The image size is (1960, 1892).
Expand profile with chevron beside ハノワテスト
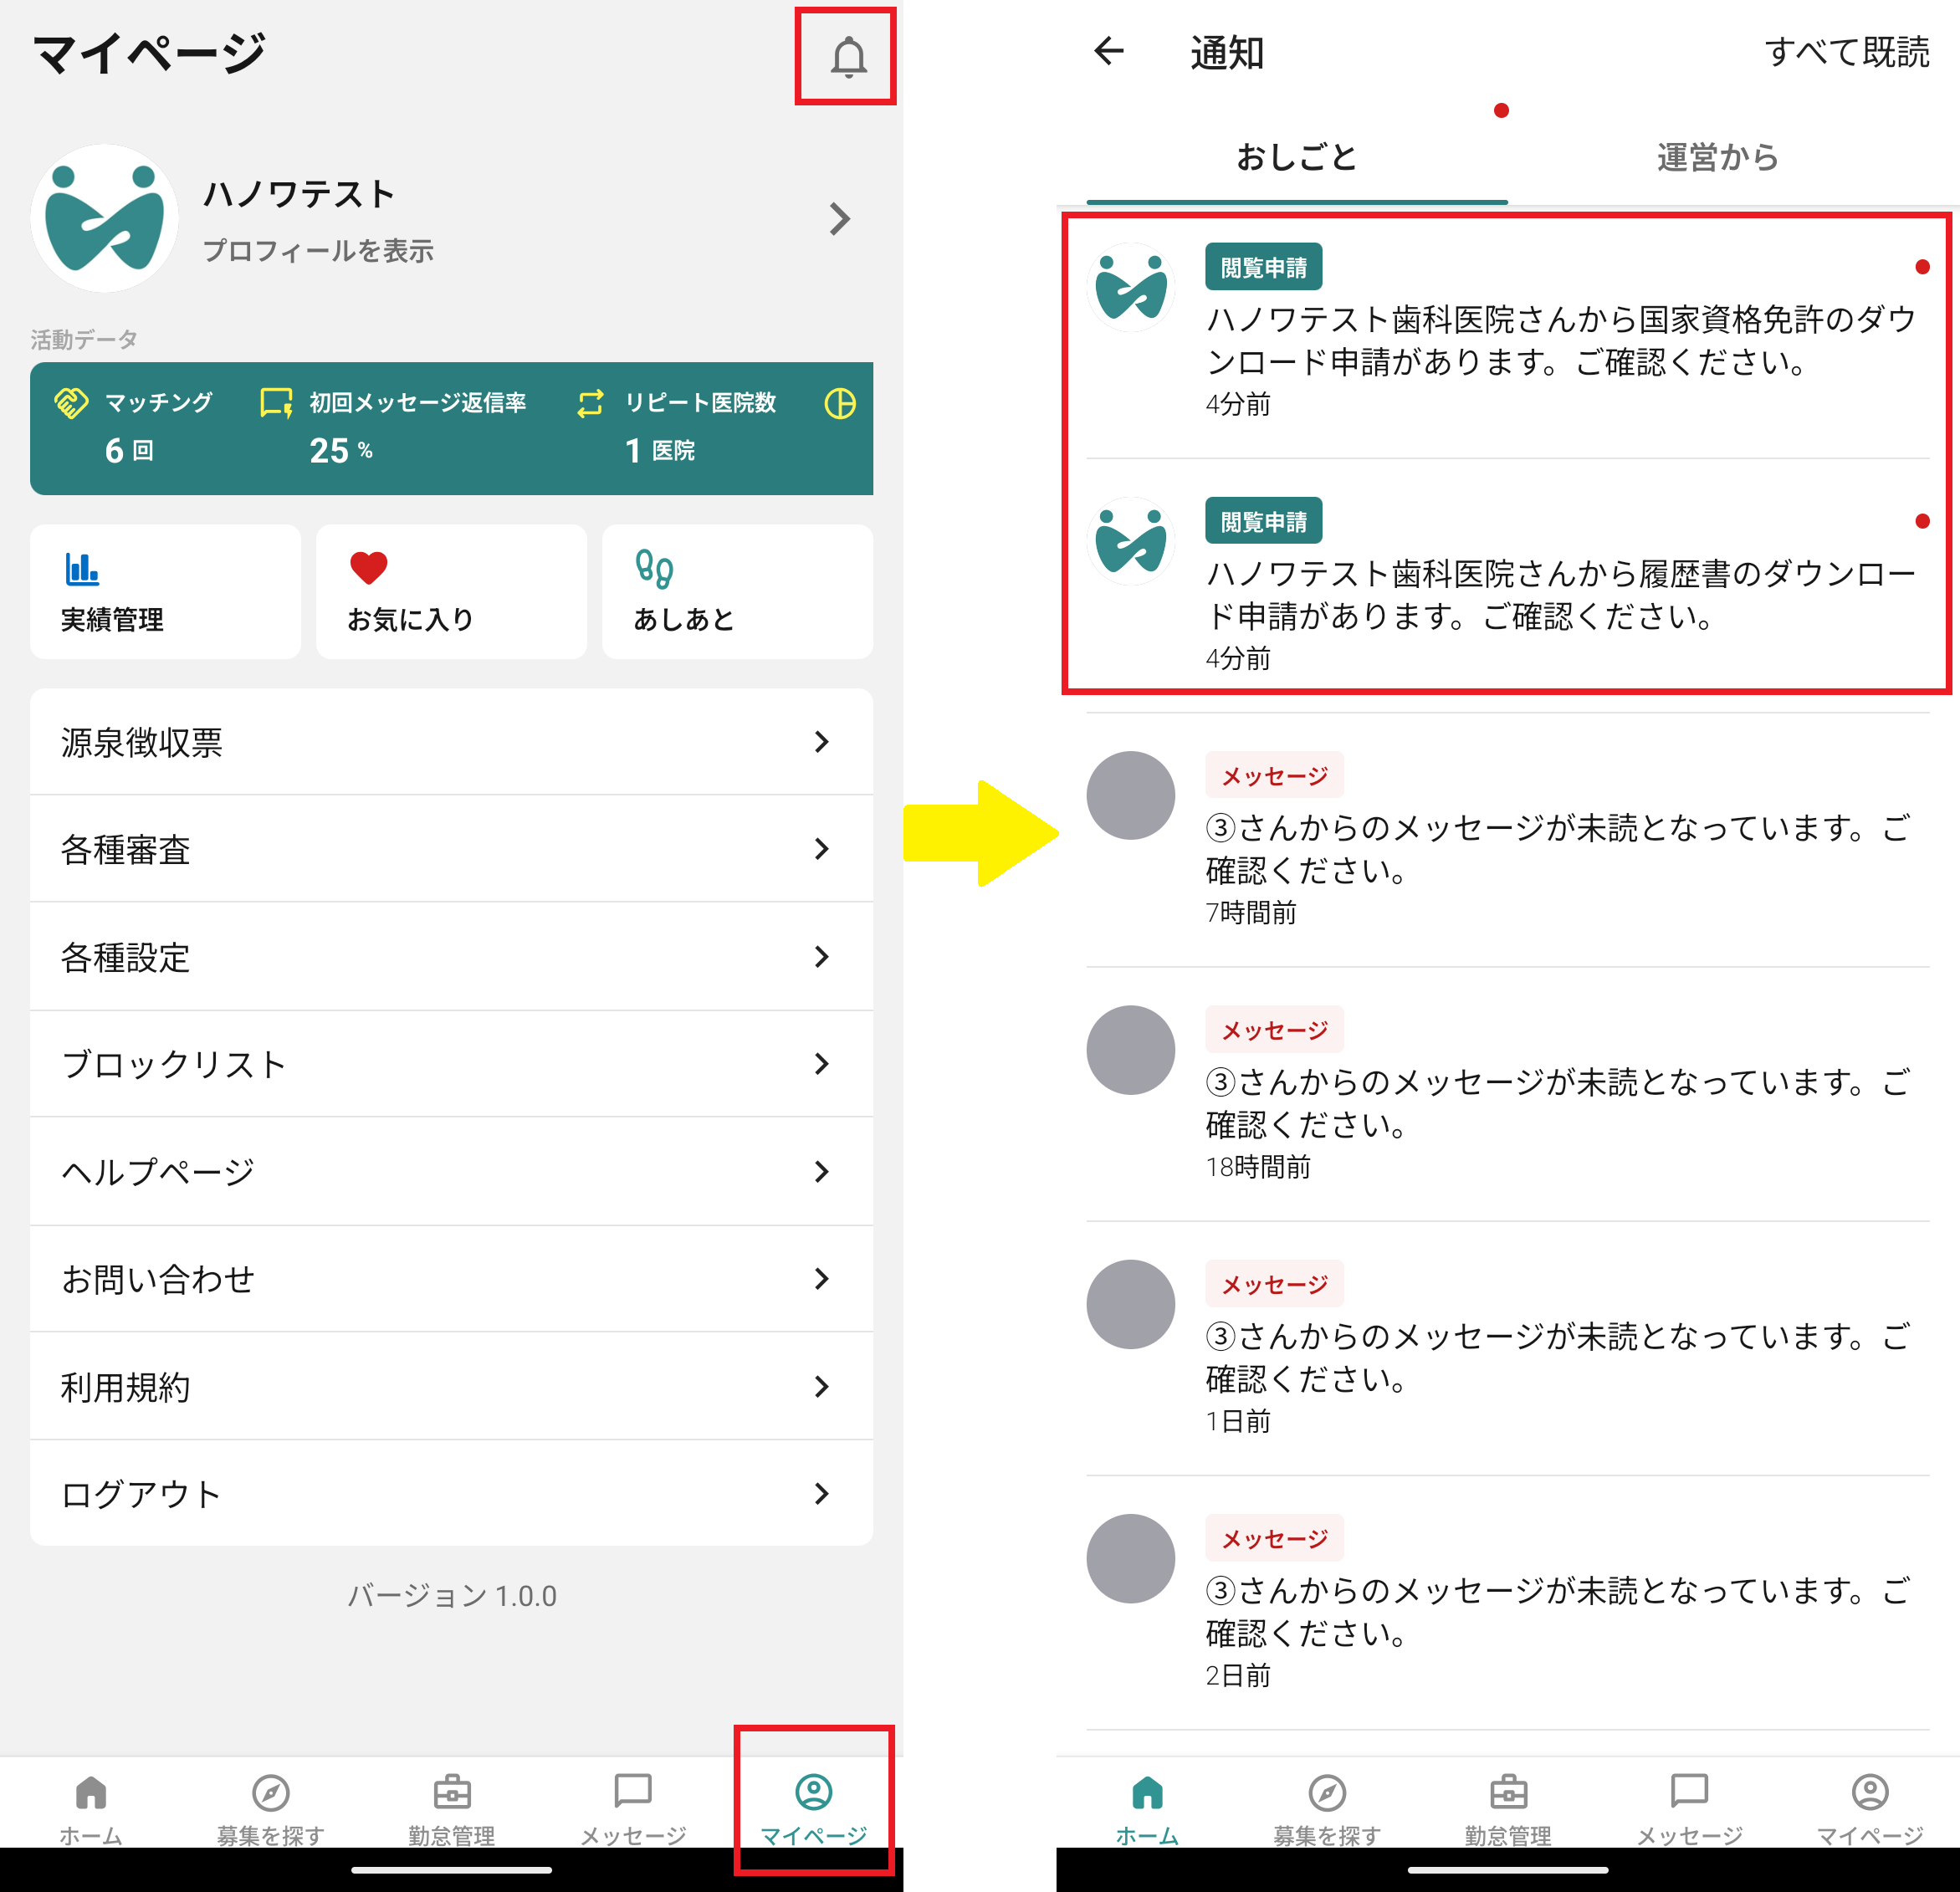840,219
